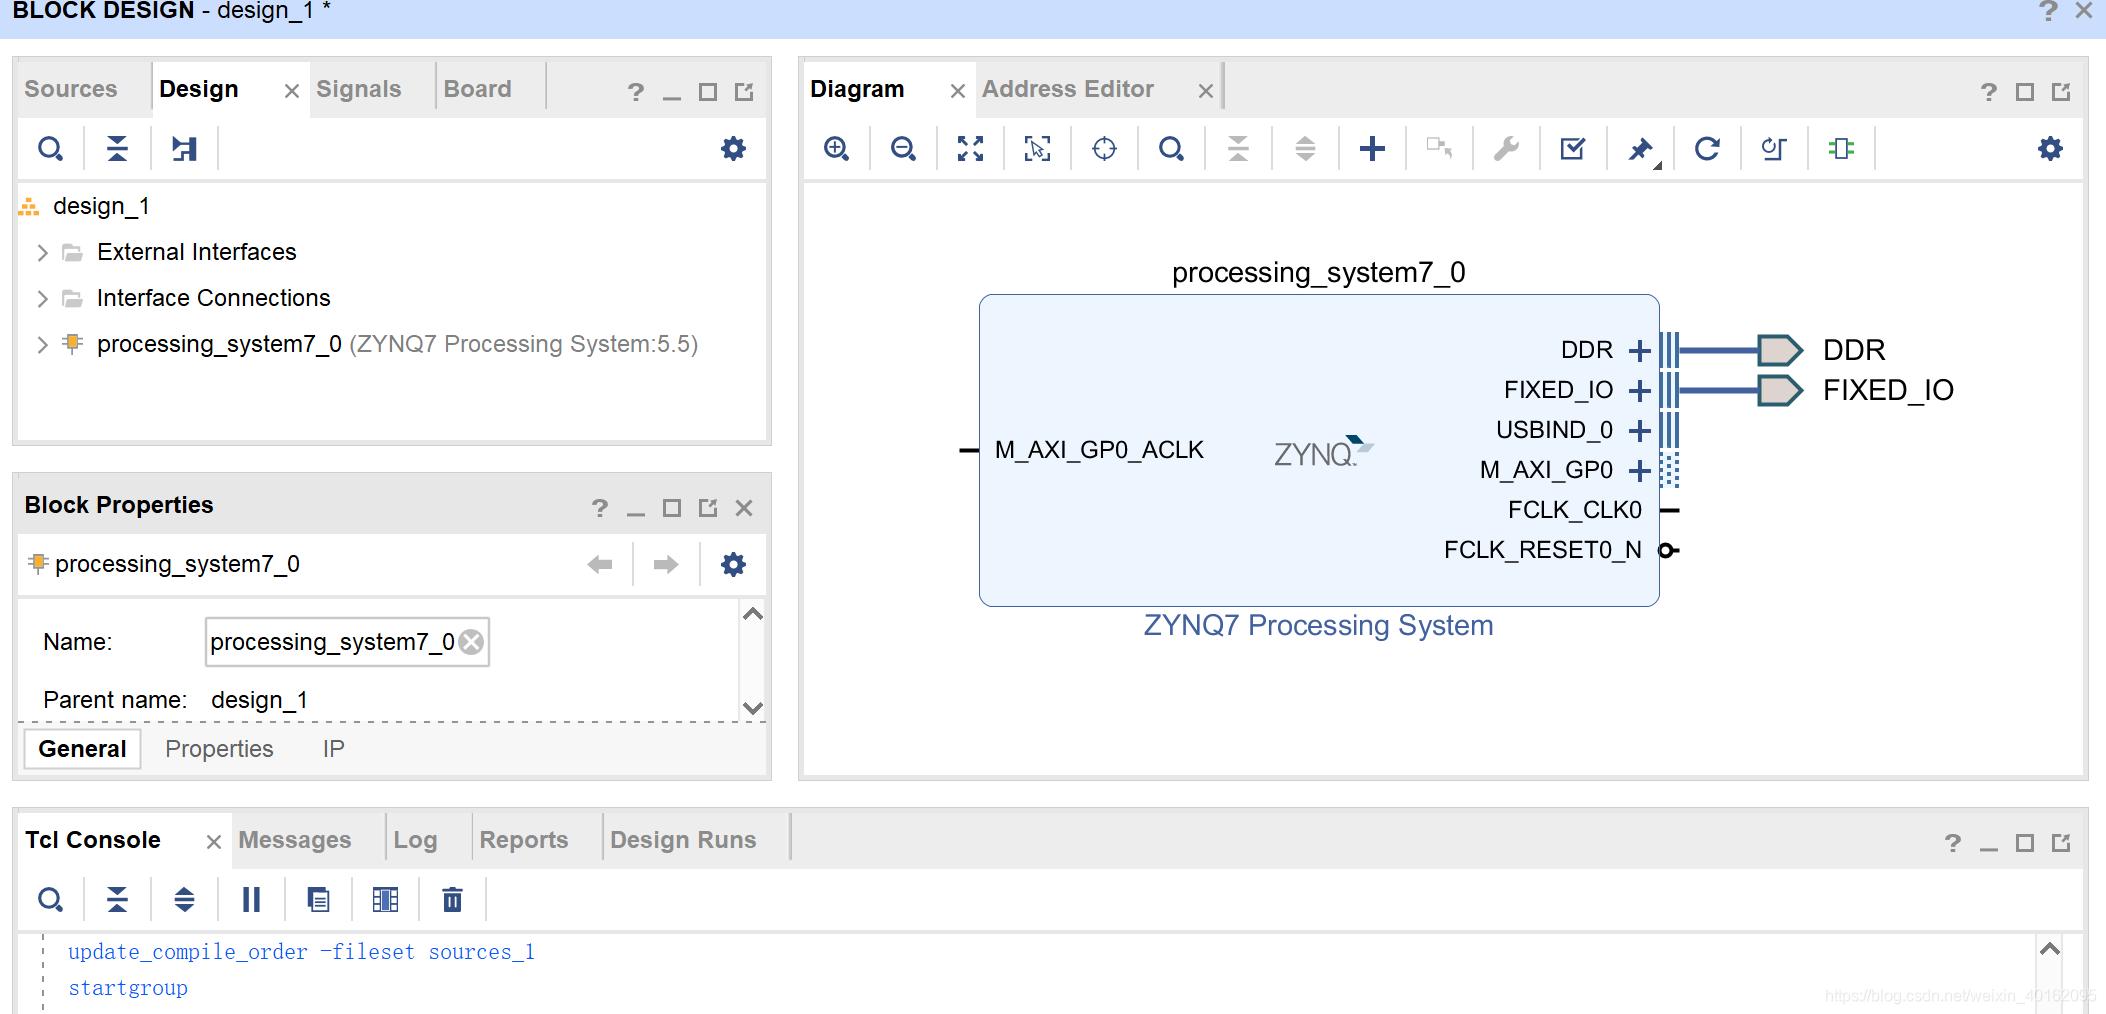
Task: Select the external FIXED_IO port
Action: click(x=1780, y=391)
